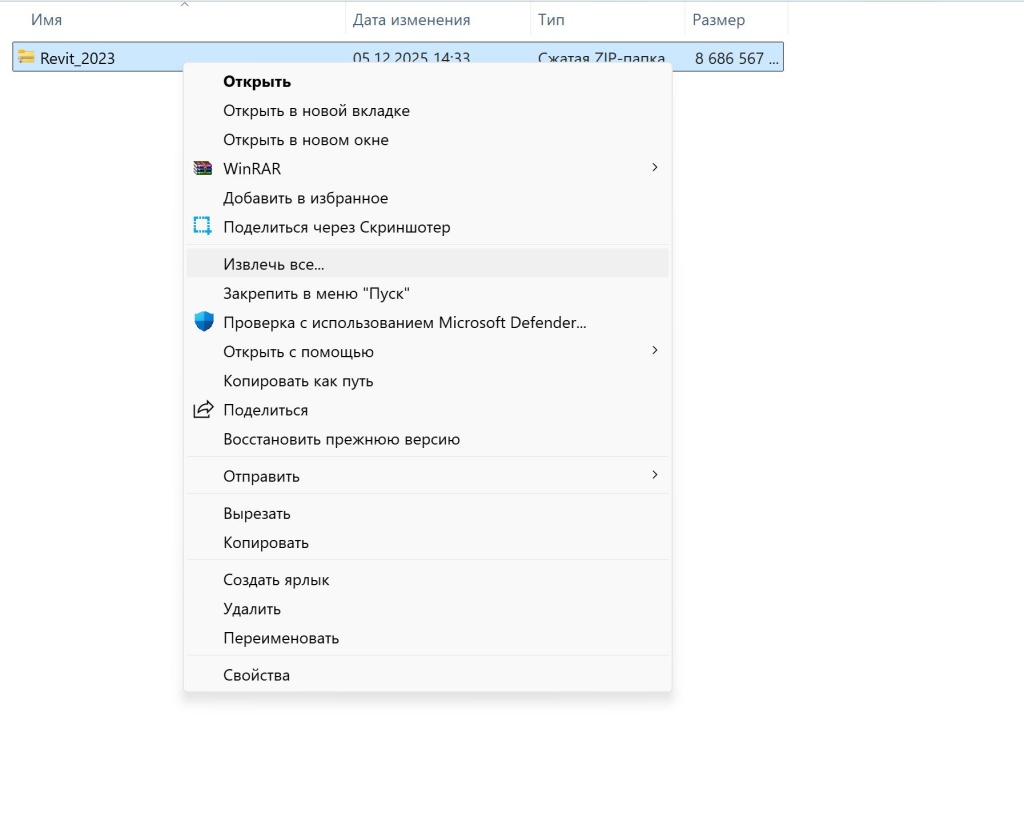Screen dimensions: 1024x824
Task: Run 'Проверка с использованием Microsoft Defender...'
Action: pyautogui.click(x=428, y=323)
